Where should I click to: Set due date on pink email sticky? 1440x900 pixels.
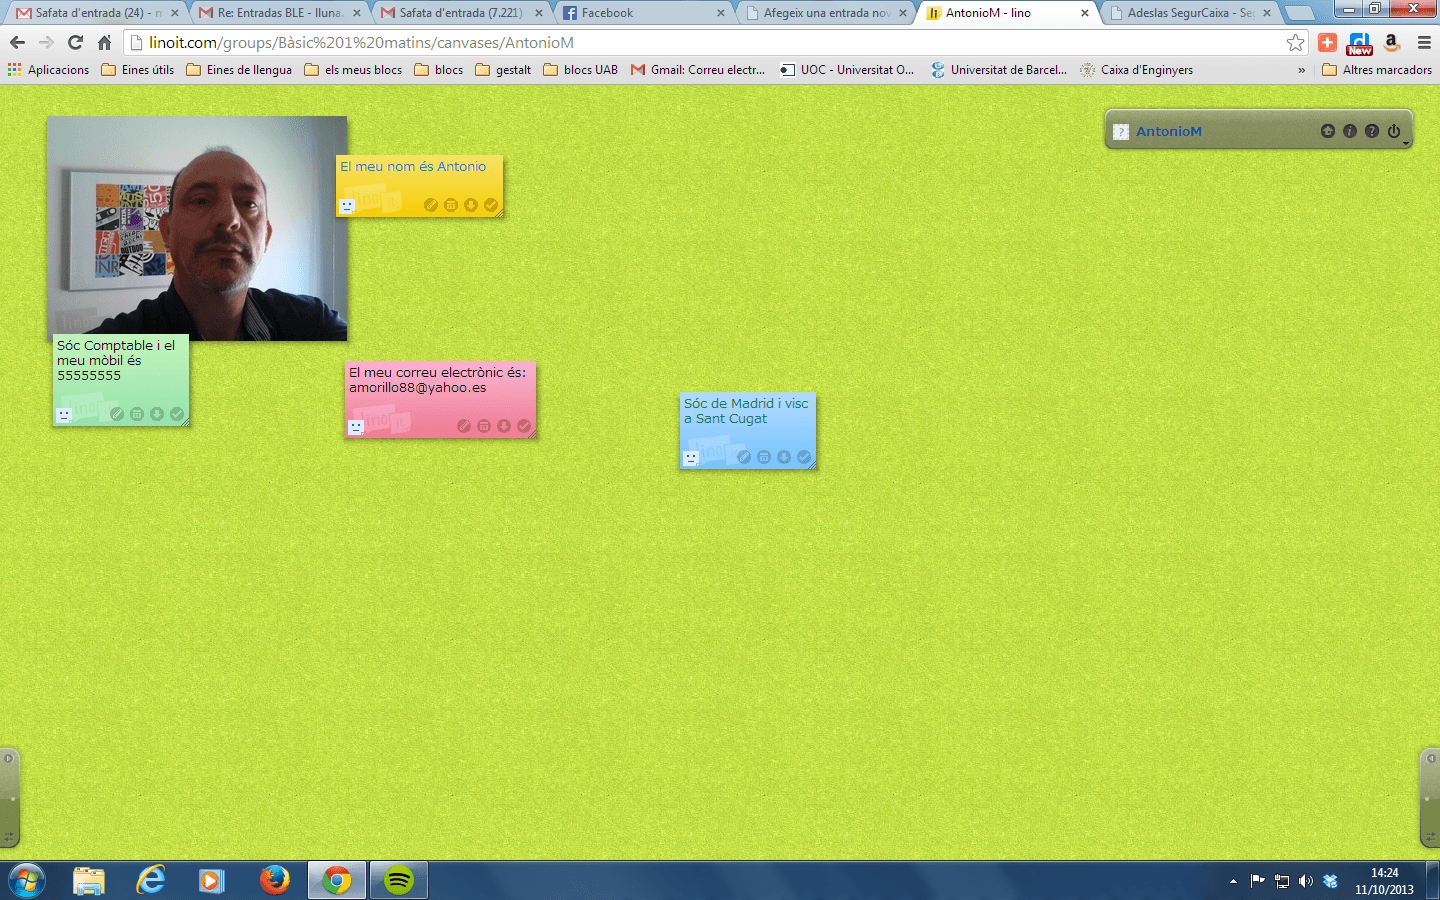(484, 426)
